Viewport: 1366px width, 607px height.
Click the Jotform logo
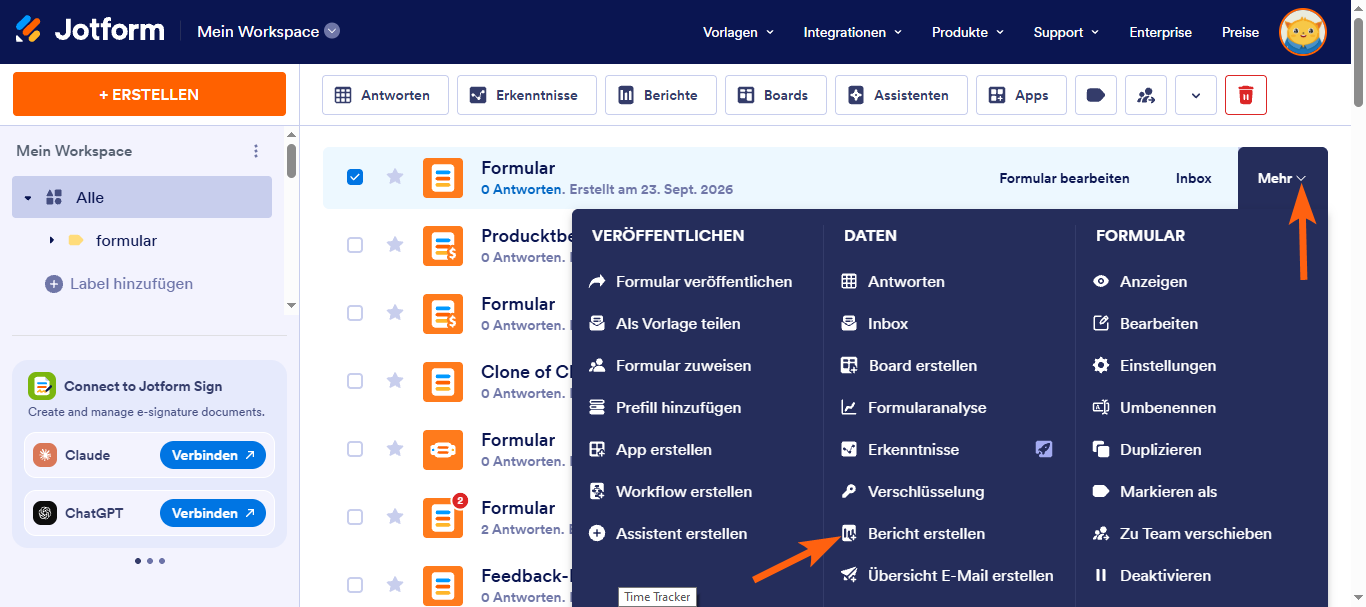tap(90, 30)
